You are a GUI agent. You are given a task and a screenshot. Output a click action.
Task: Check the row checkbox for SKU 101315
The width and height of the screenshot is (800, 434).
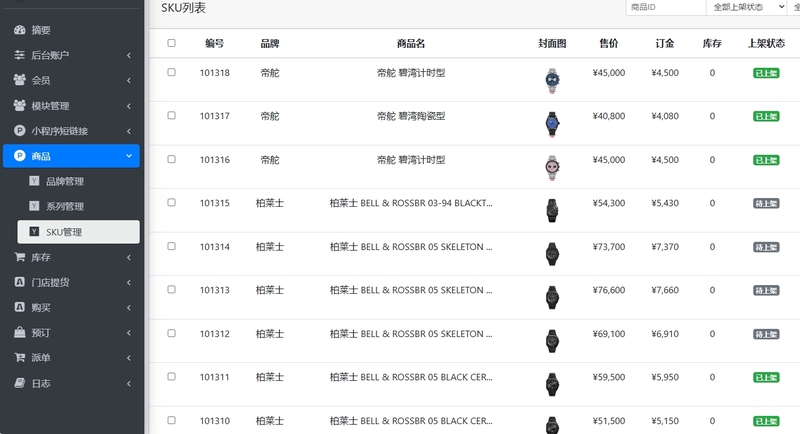point(171,202)
